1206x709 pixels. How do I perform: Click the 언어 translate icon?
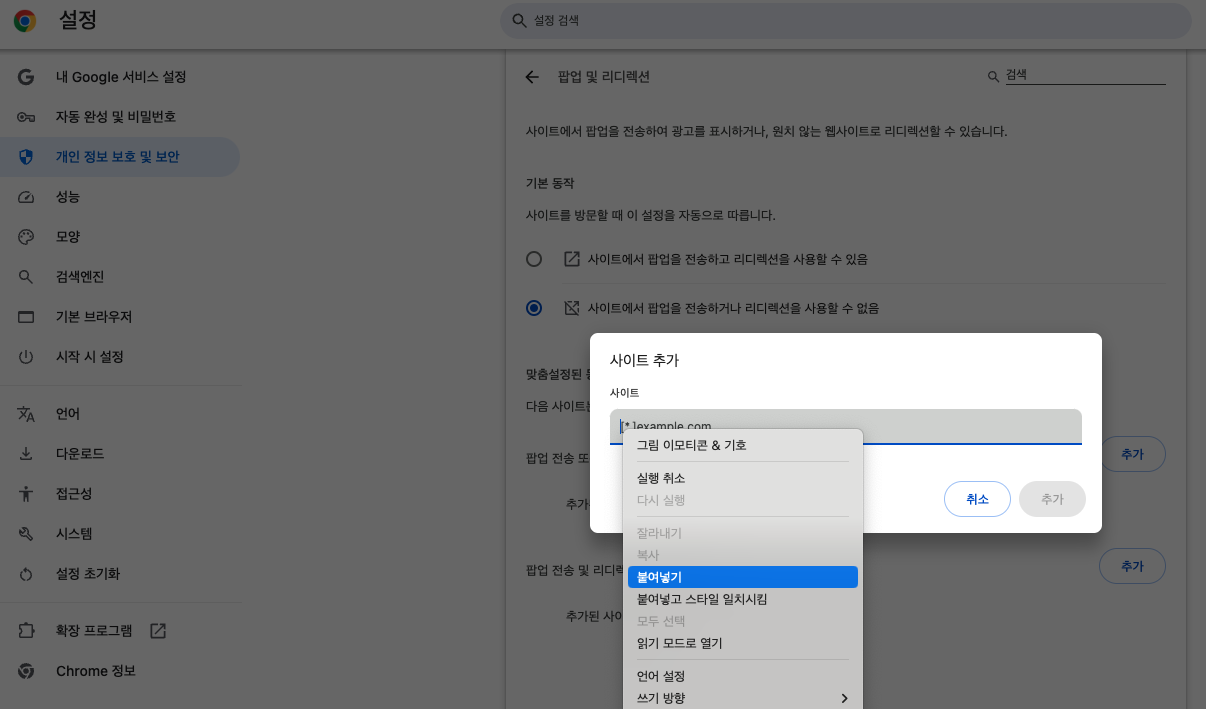pyautogui.click(x=26, y=414)
